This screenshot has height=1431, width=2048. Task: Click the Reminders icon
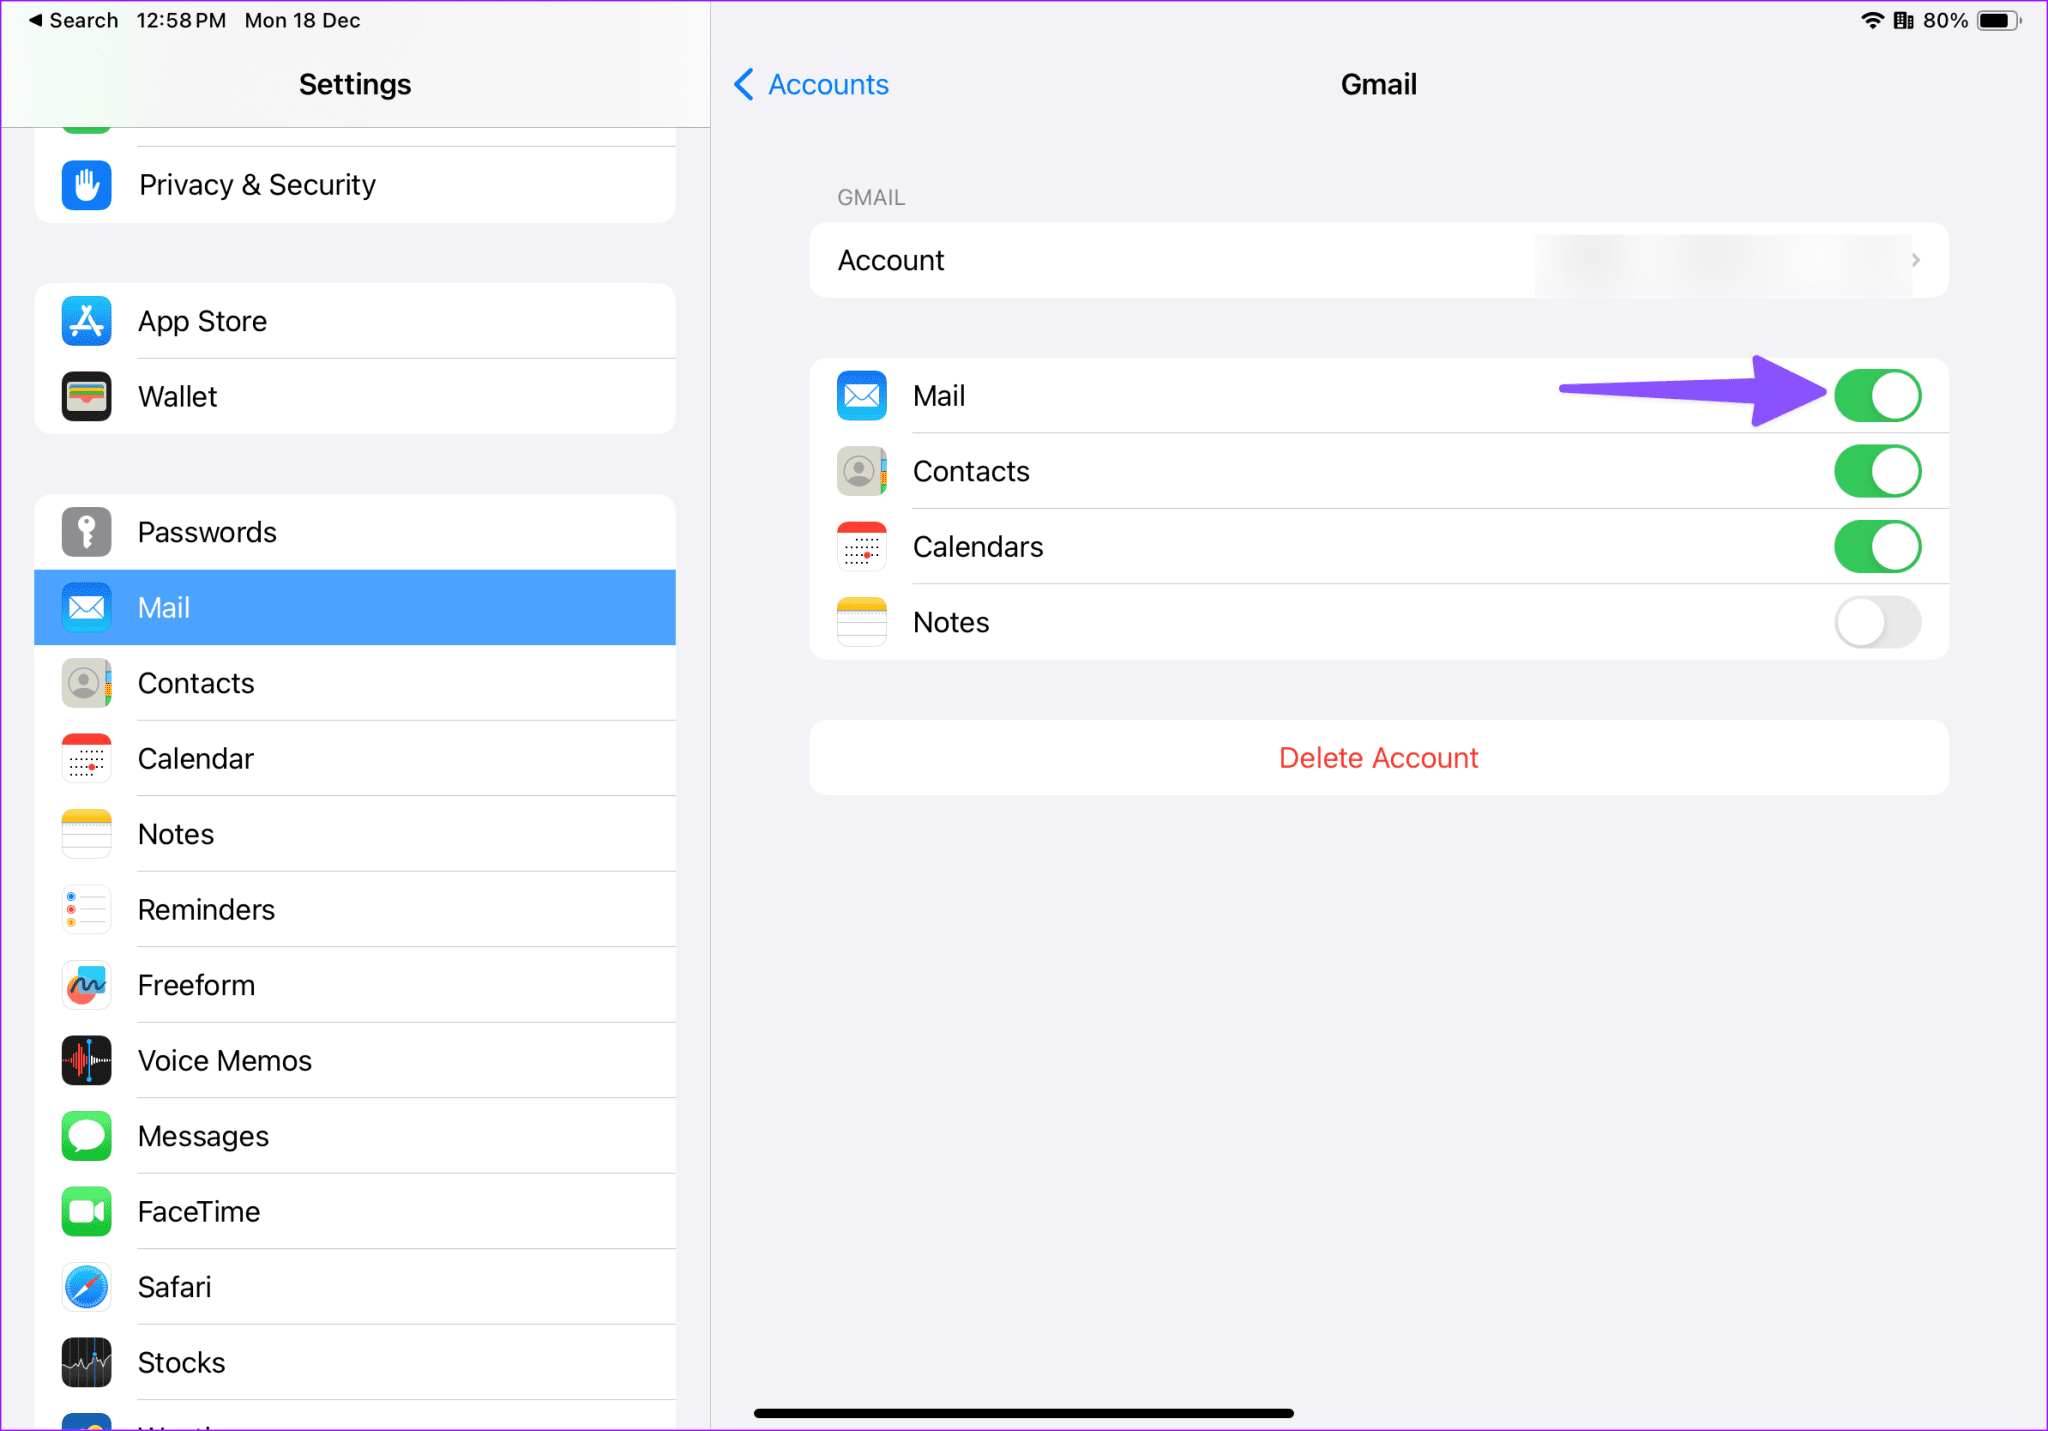click(x=86, y=909)
